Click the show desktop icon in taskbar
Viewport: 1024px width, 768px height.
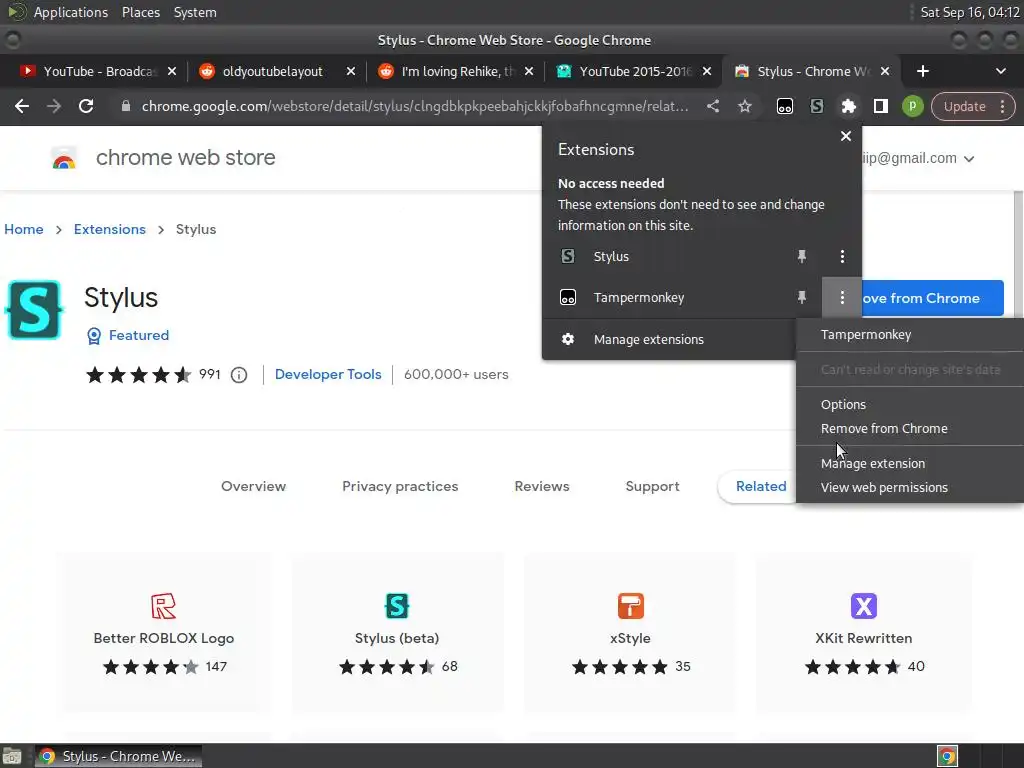(x=12, y=756)
